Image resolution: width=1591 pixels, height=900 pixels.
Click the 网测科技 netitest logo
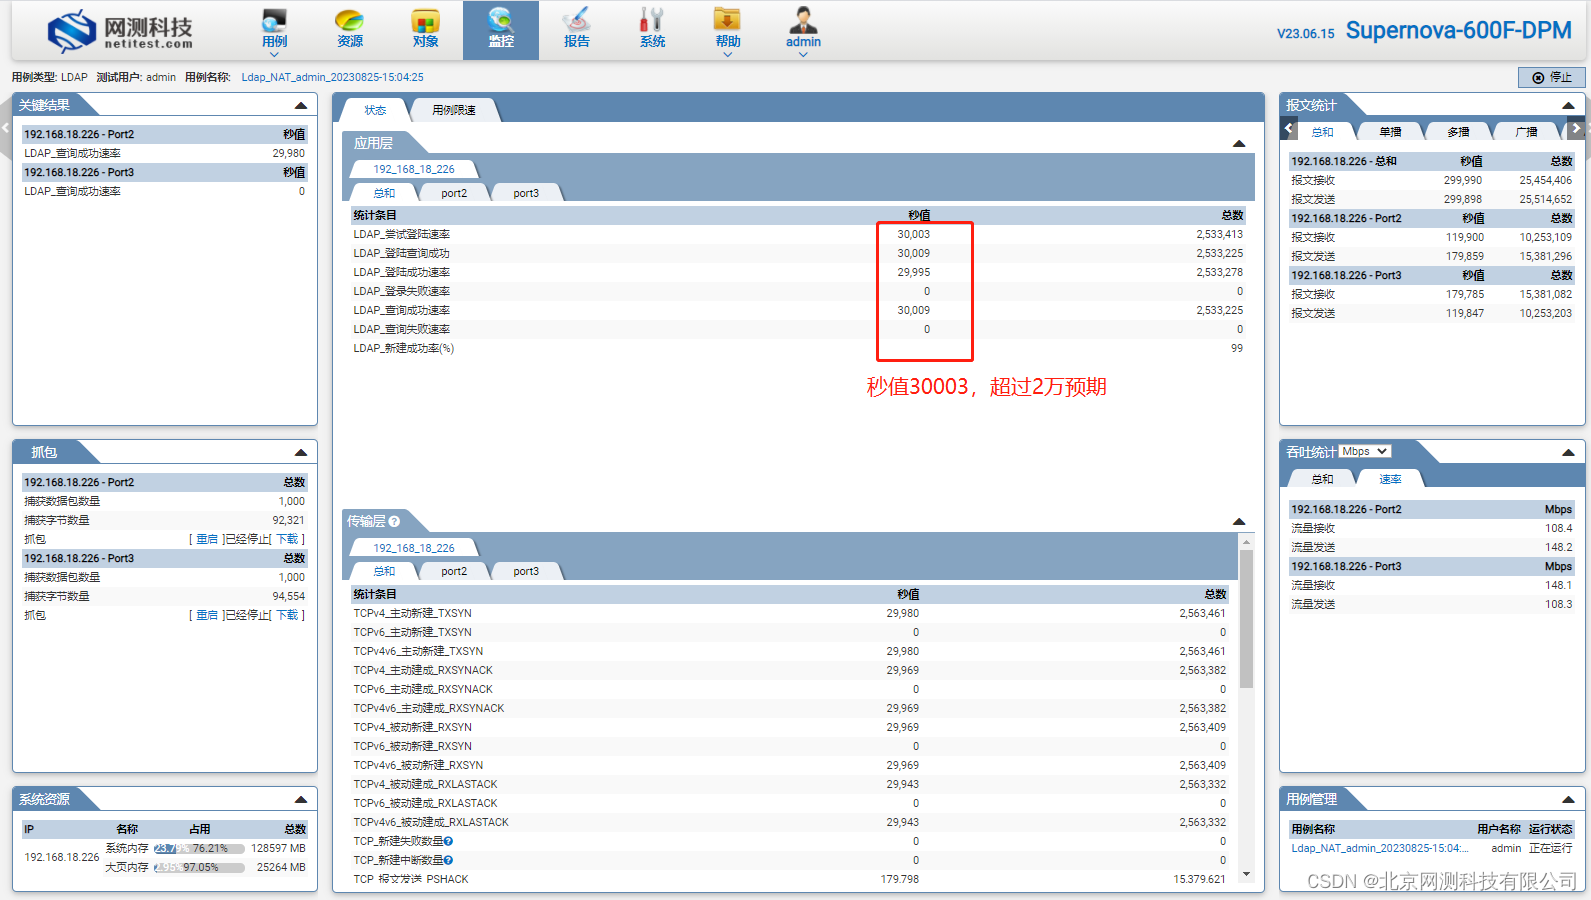point(120,31)
